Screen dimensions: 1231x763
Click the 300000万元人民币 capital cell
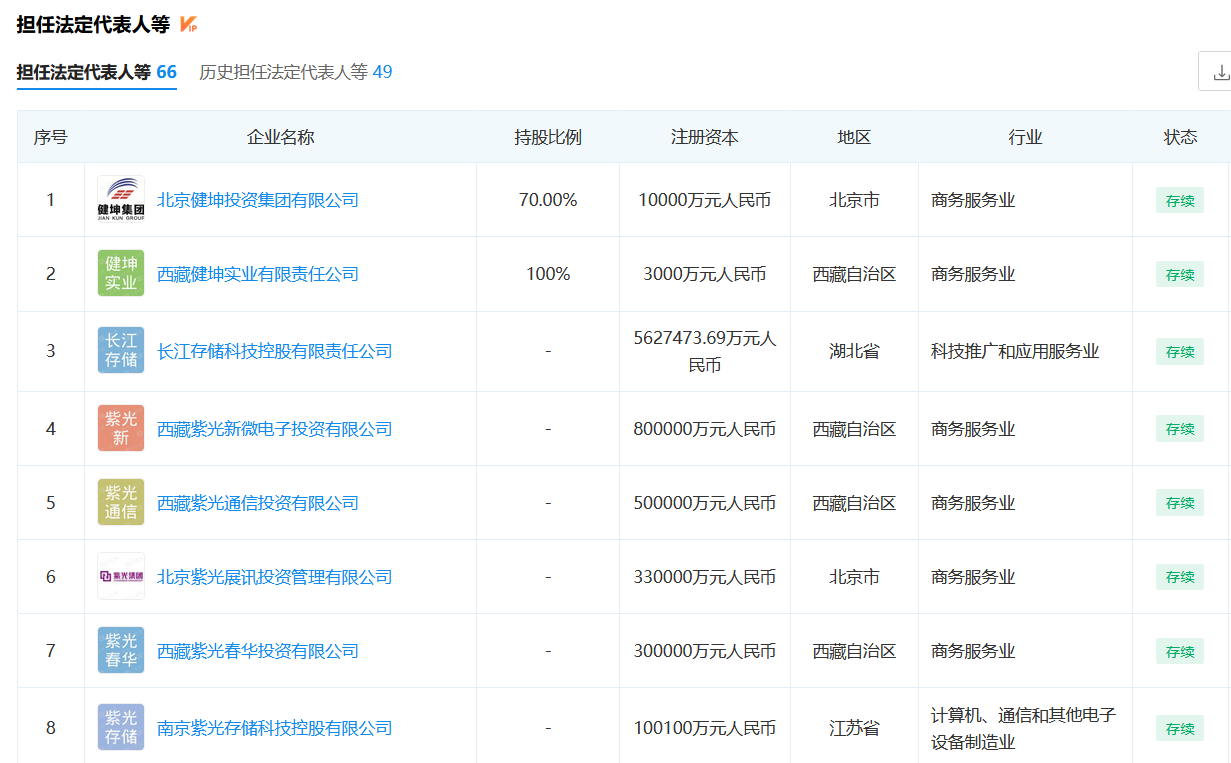[705, 651]
